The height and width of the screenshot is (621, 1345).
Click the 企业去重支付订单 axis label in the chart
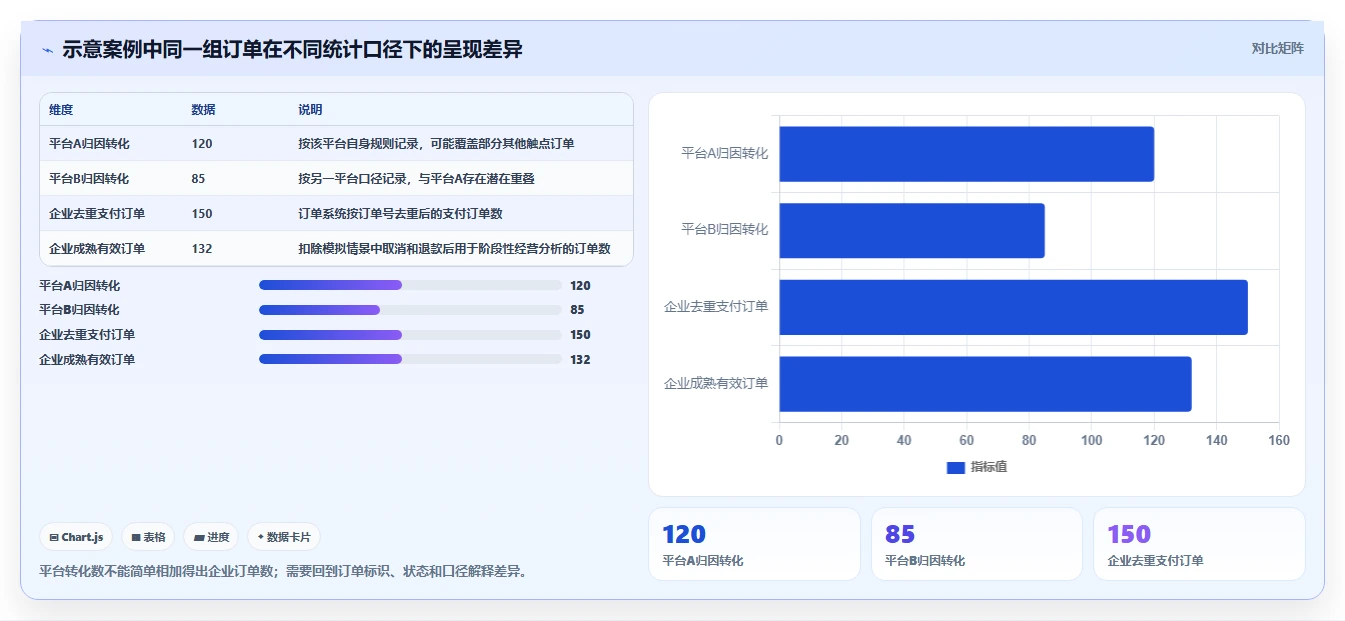716,306
